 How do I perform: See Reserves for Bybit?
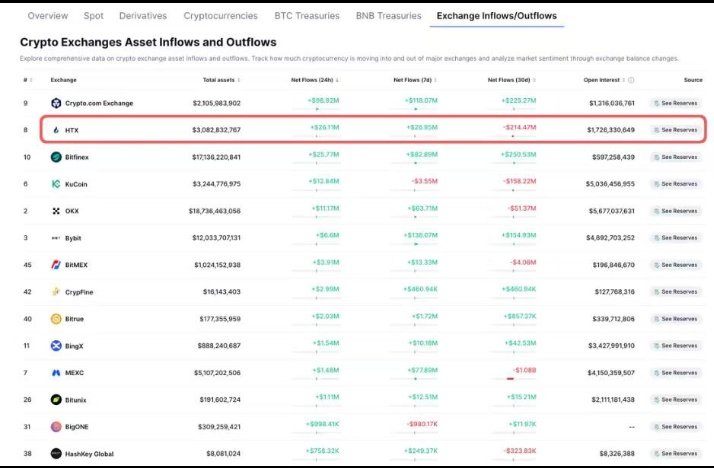tap(676, 238)
